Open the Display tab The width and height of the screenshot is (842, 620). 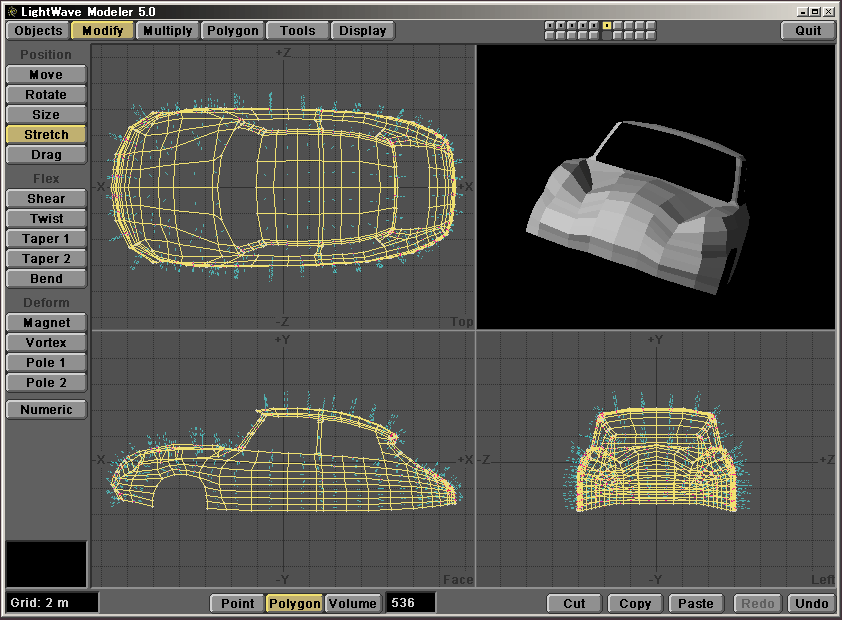[362, 30]
